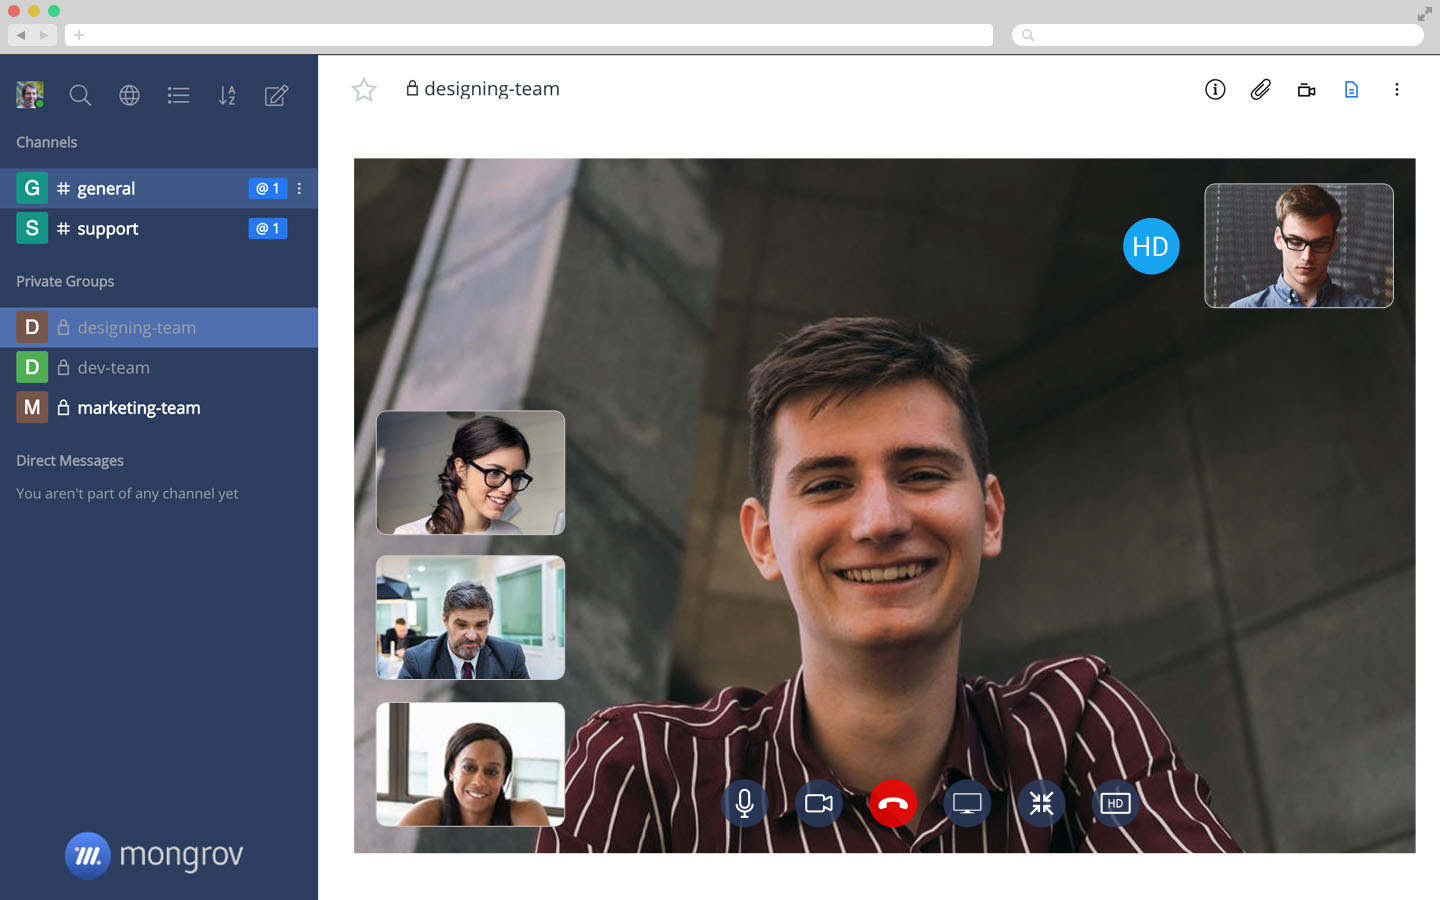
Task: Click the G avatar for general
Action: click(32, 188)
